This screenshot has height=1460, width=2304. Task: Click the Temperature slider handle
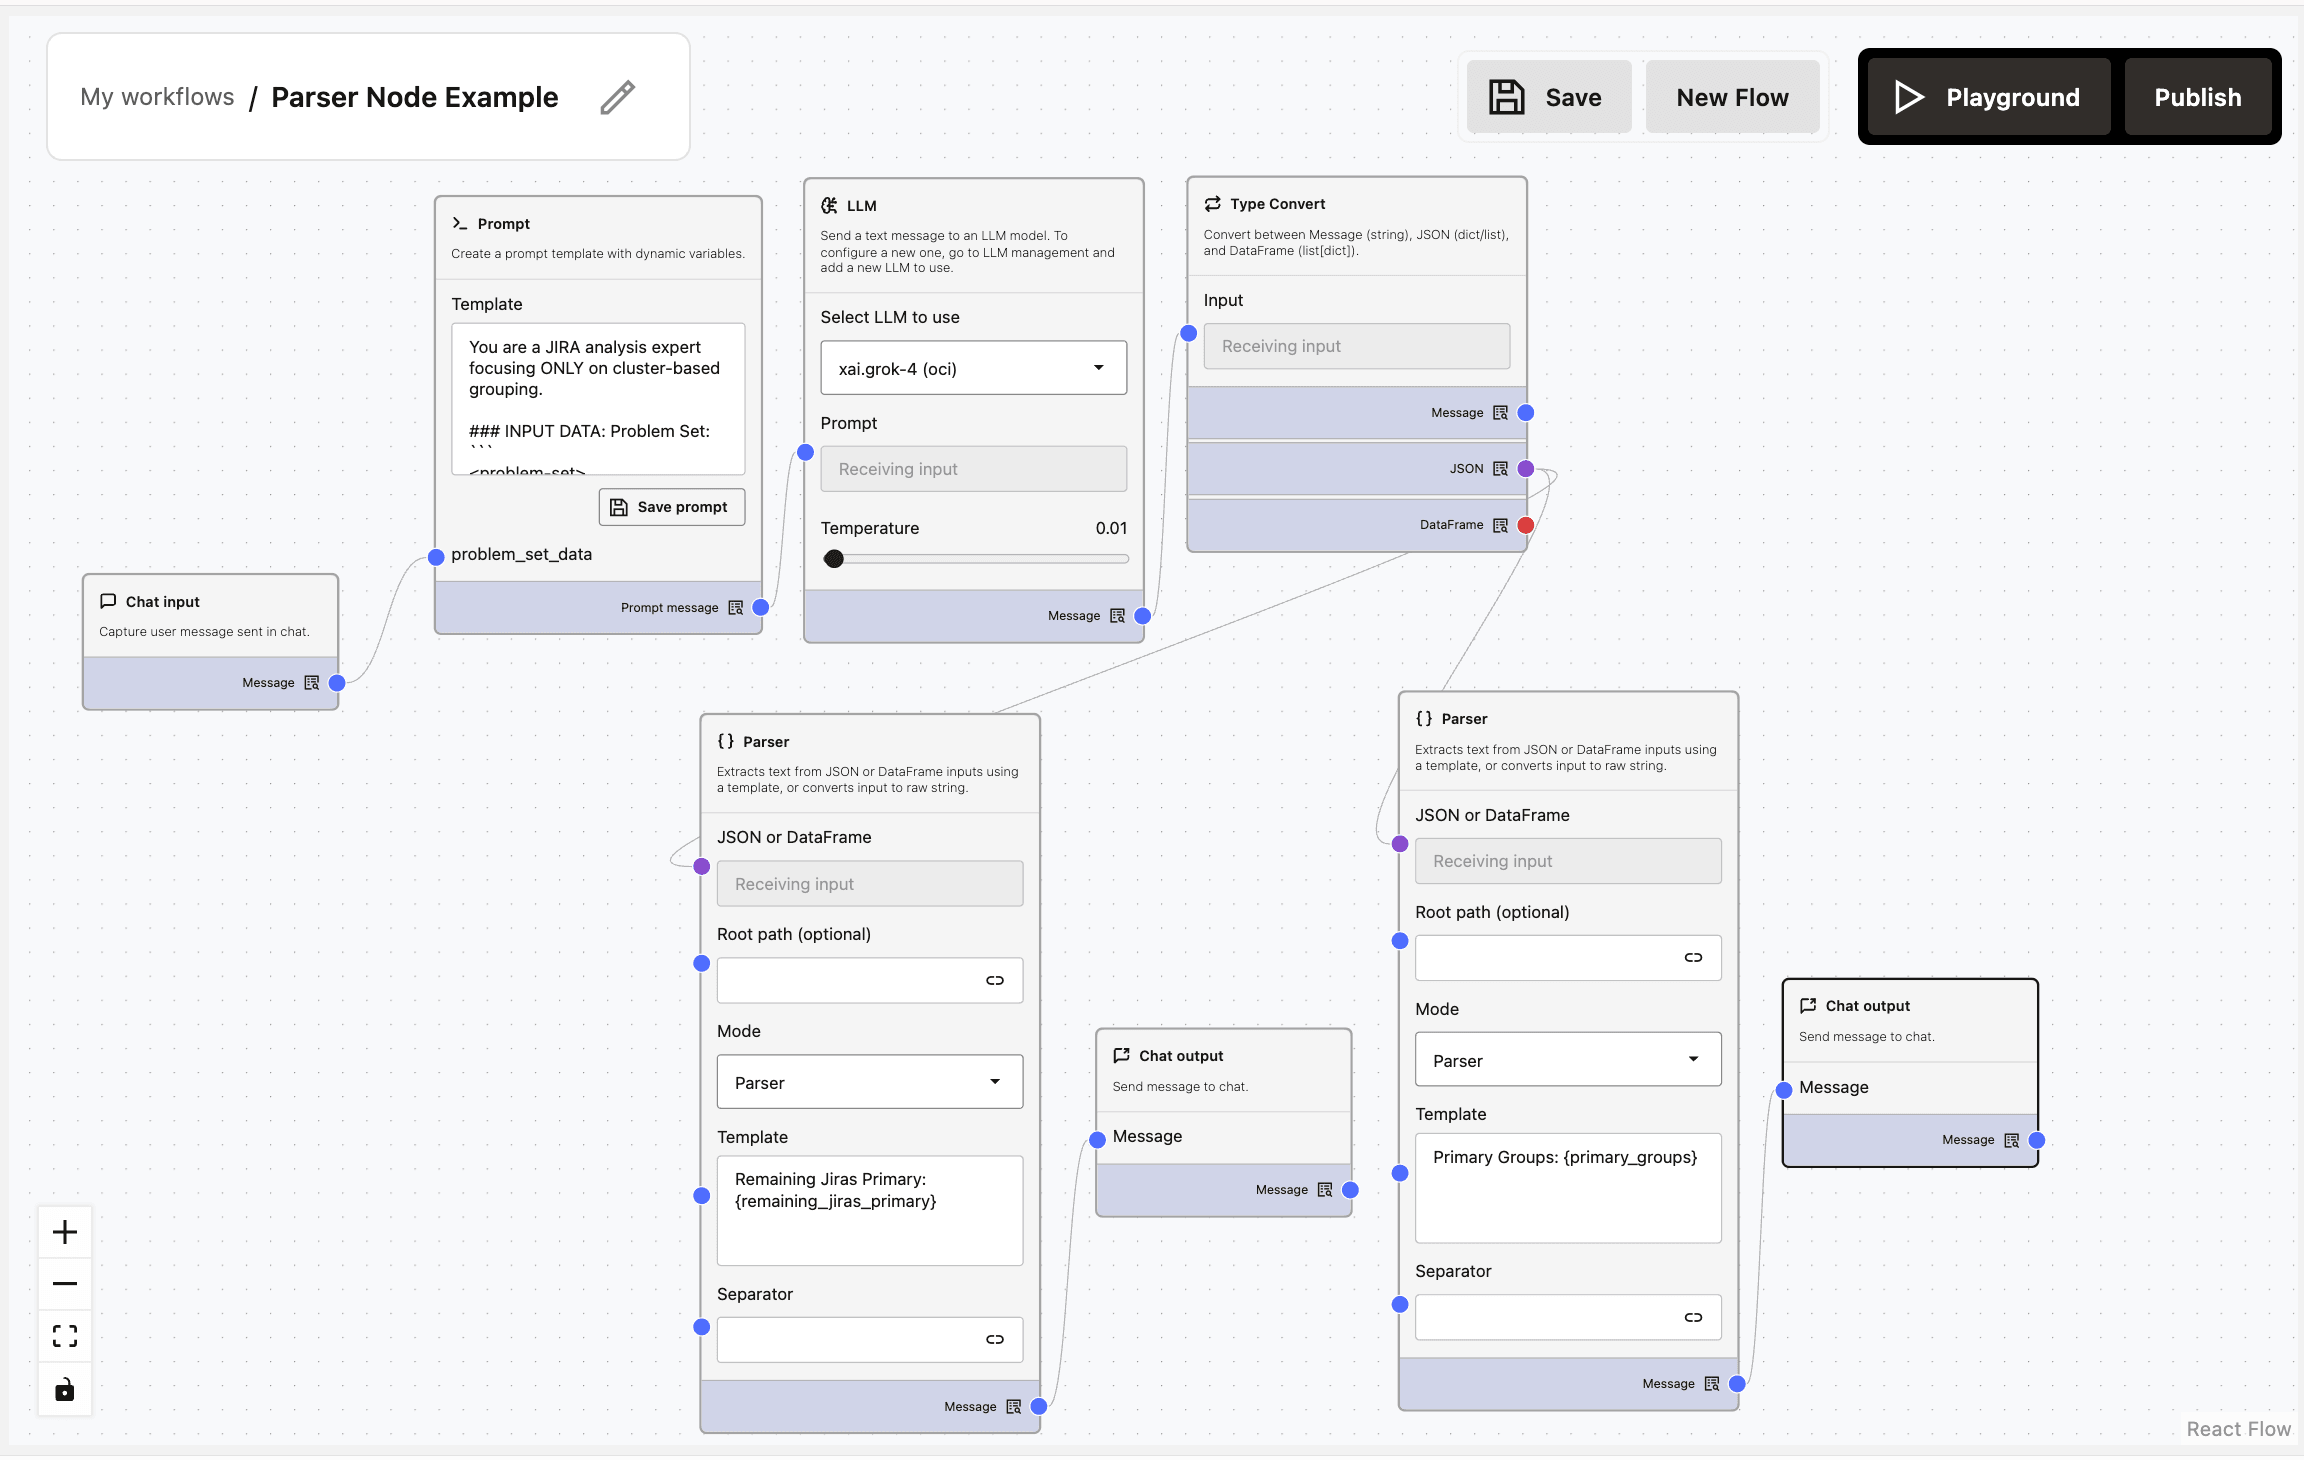click(834, 558)
